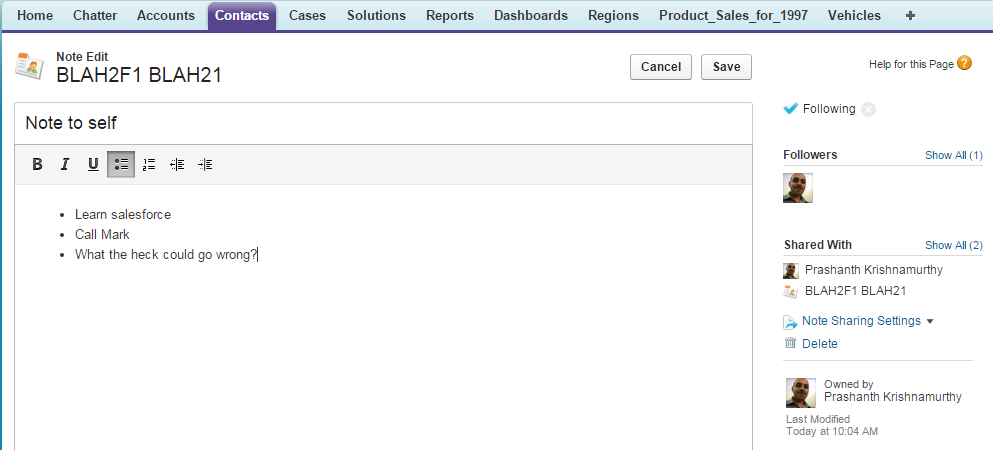
Task: Click the Delete link
Action: pyautogui.click(x=819, y=344)
